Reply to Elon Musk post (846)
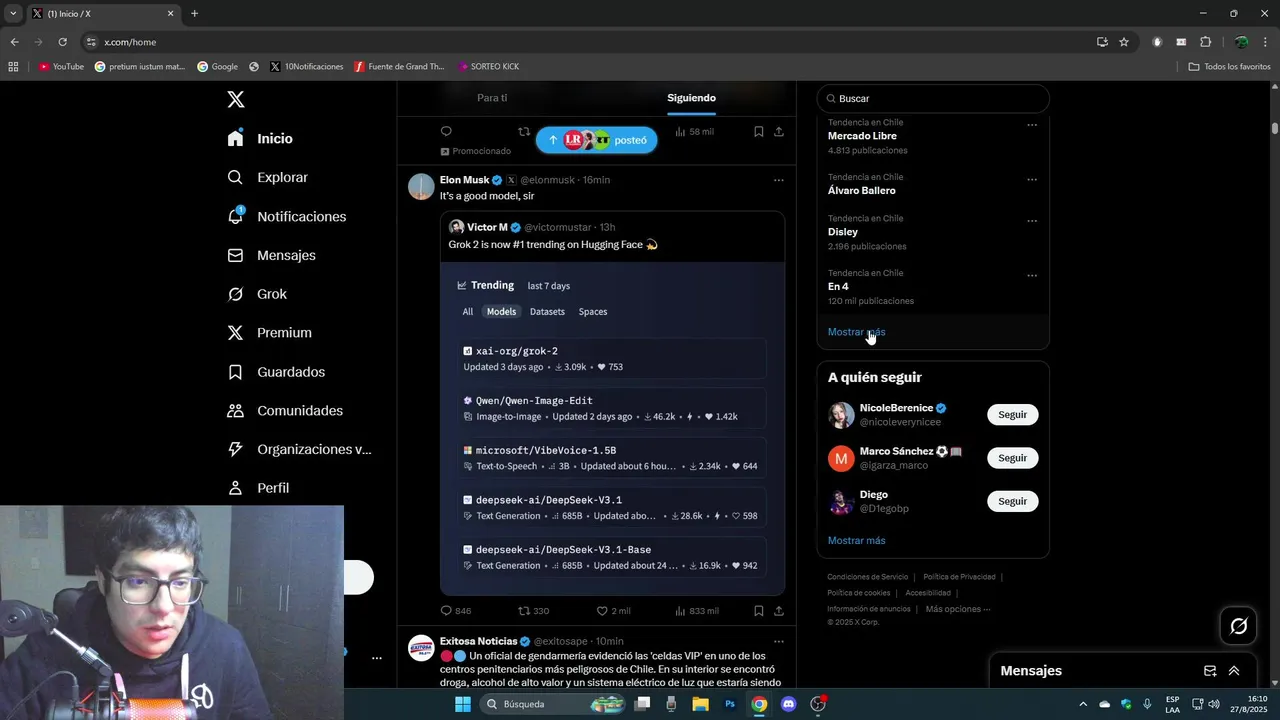1280x720 pixels. click(456, 611)
